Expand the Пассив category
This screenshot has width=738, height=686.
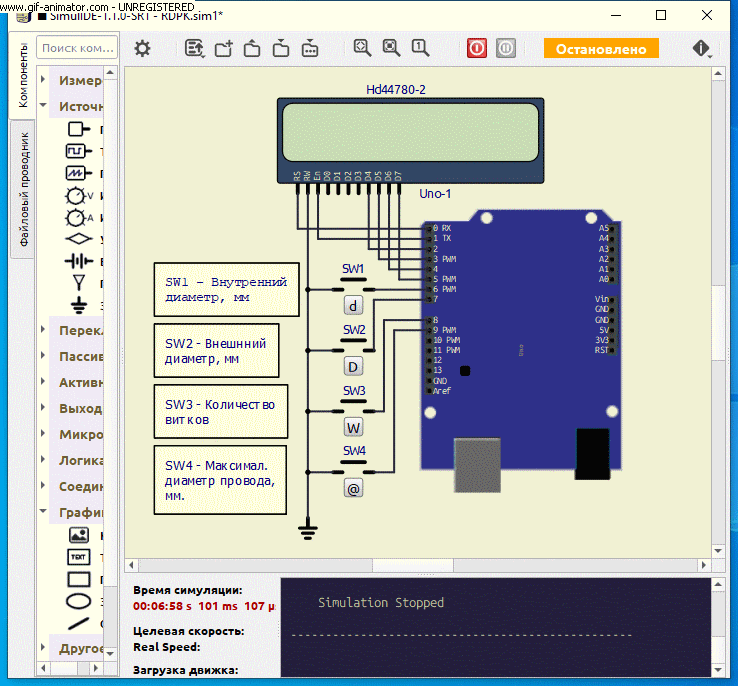(43, 355)
